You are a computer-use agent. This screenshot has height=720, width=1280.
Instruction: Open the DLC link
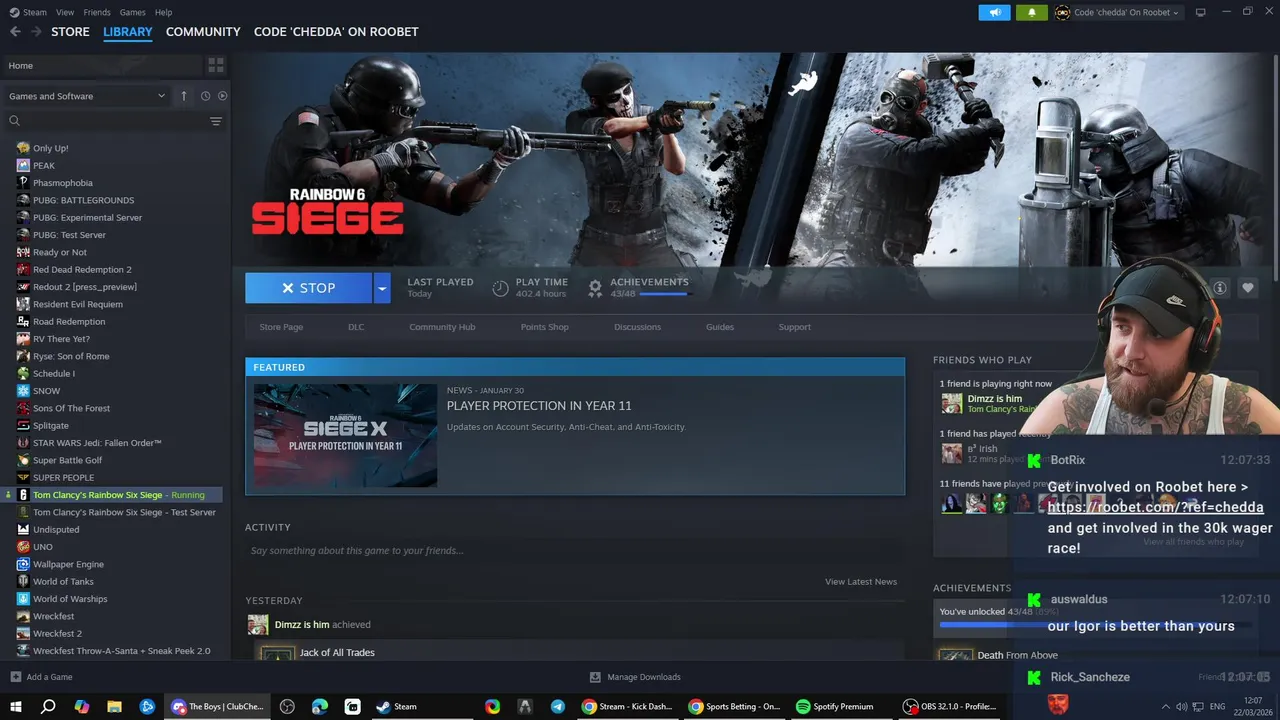pyautogui.click(x=356, y=327)
